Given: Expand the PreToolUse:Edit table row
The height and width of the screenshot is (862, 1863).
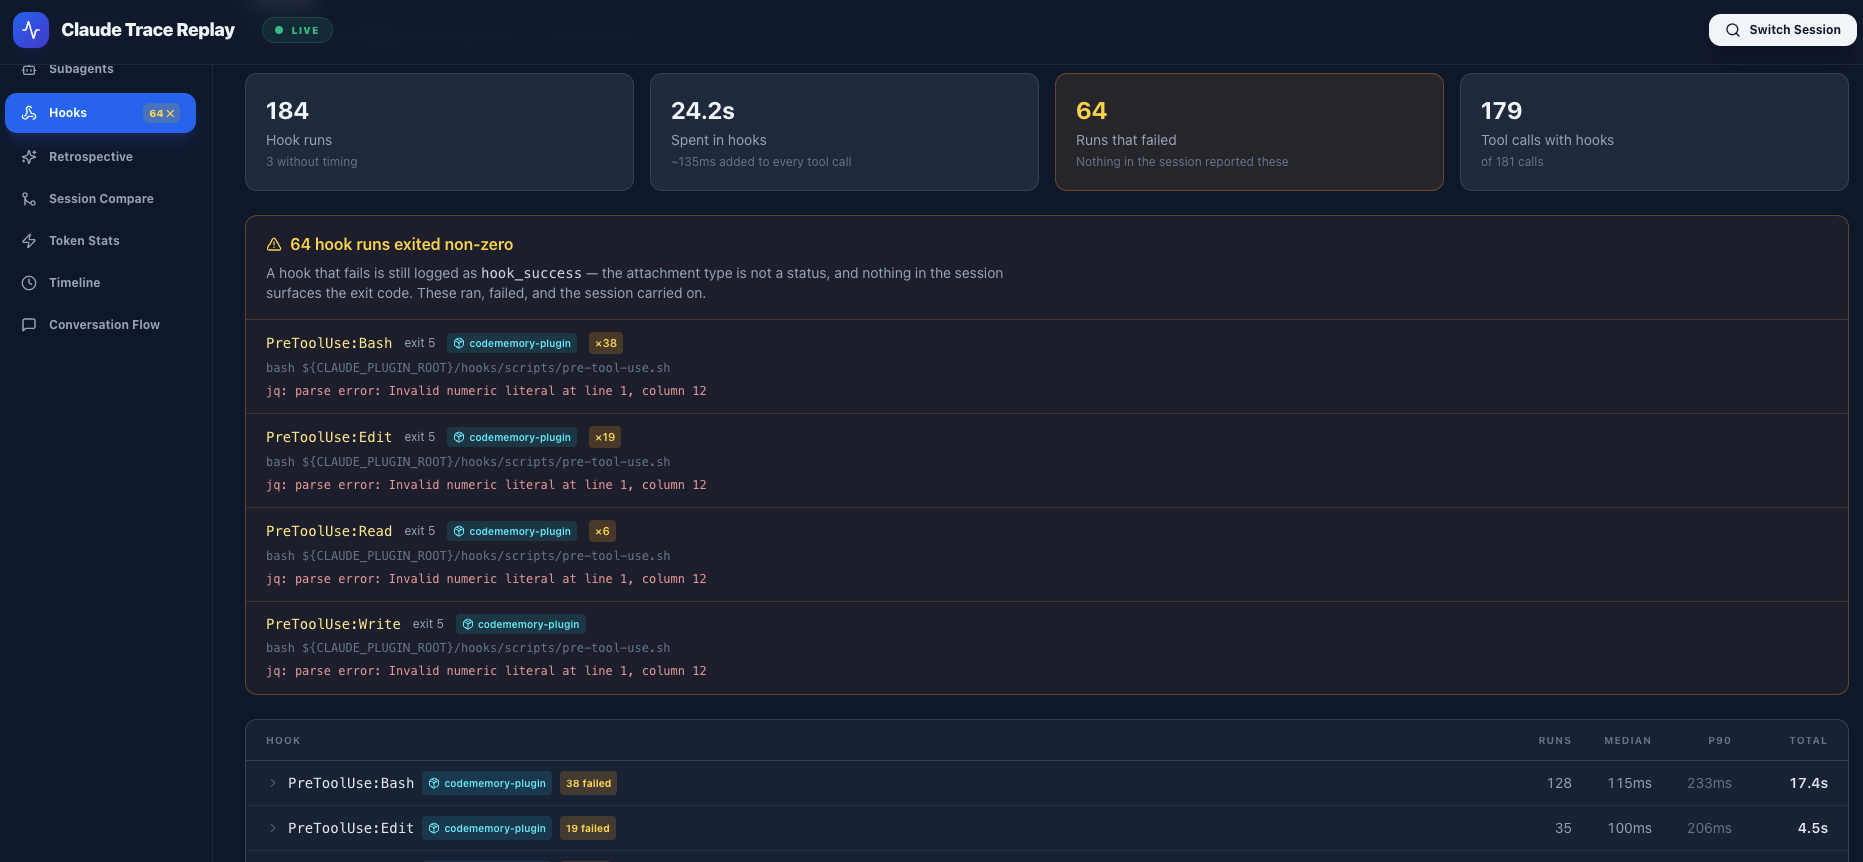Looking at the screenshot, I should click(x=1046, y=828).
